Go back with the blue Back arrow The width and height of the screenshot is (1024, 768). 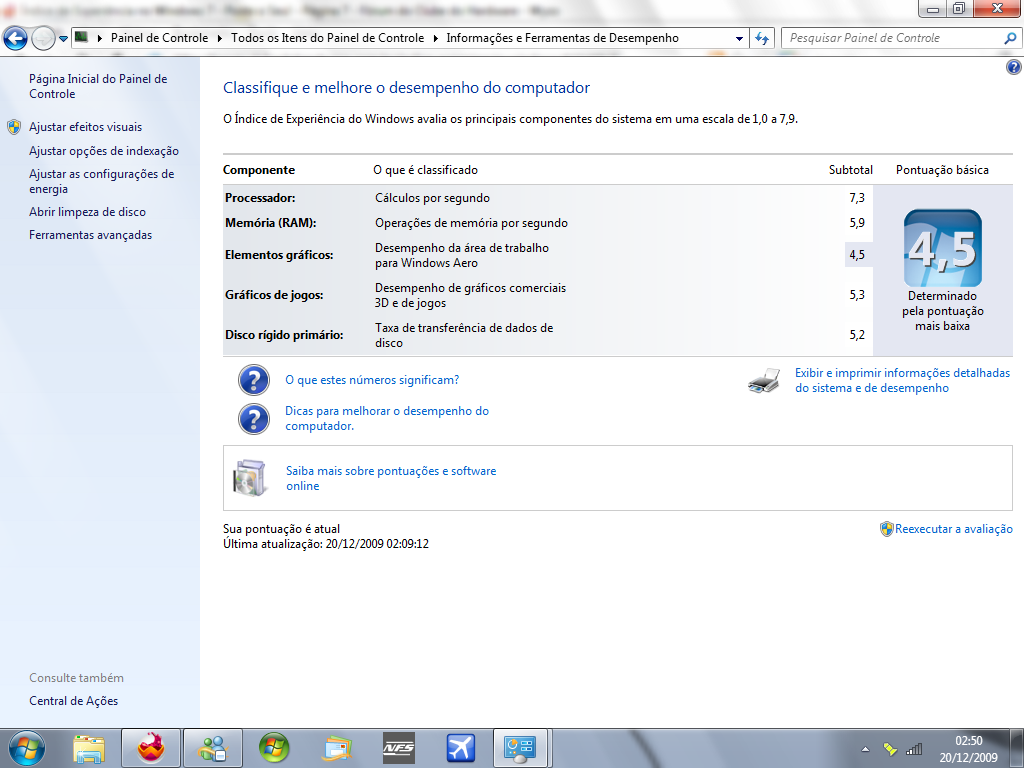(16, 39)
